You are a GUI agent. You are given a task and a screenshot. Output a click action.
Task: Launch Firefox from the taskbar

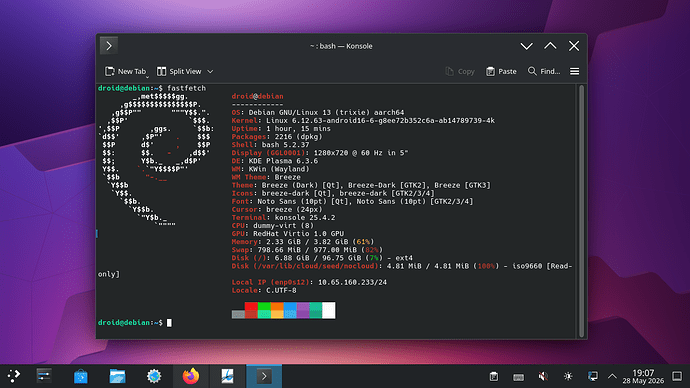pyautogui.click(x=191, y=376)
